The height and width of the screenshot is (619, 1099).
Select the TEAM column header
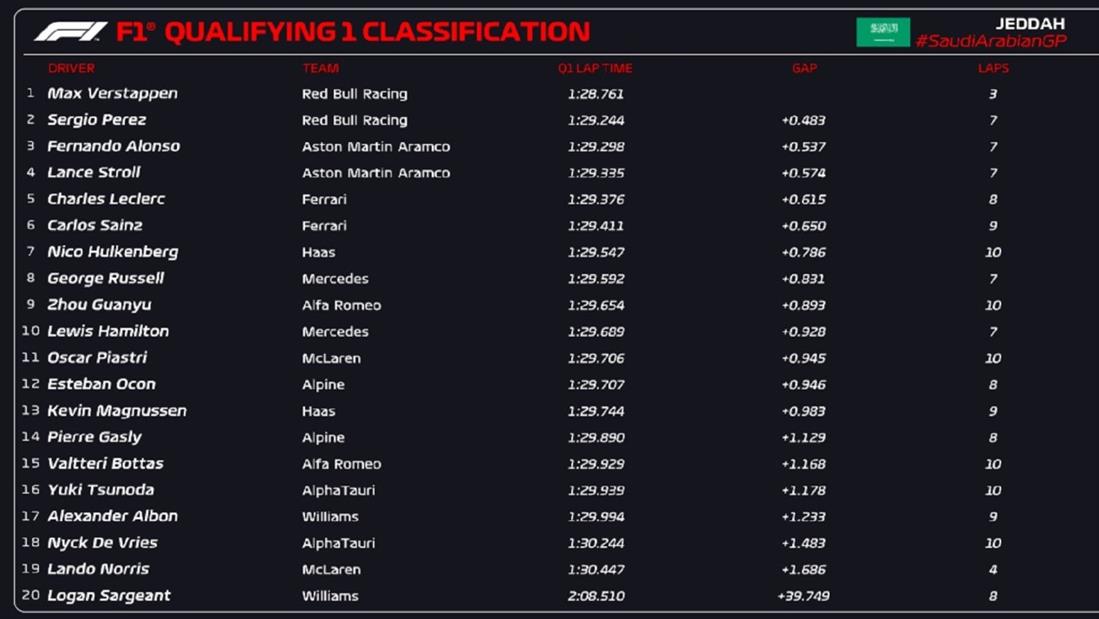click(320, 68)
